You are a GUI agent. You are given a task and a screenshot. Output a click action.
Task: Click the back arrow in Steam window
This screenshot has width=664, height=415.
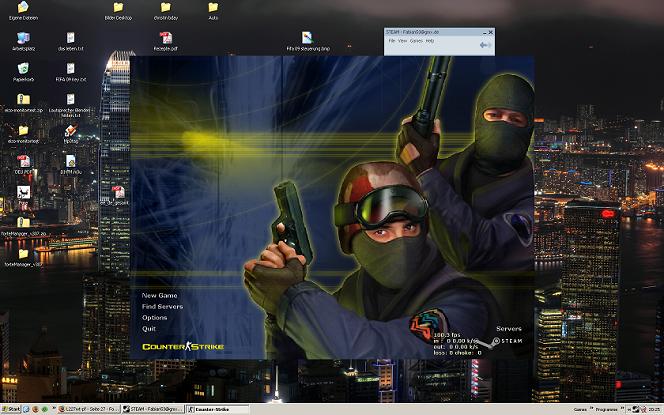click(485, 45)
